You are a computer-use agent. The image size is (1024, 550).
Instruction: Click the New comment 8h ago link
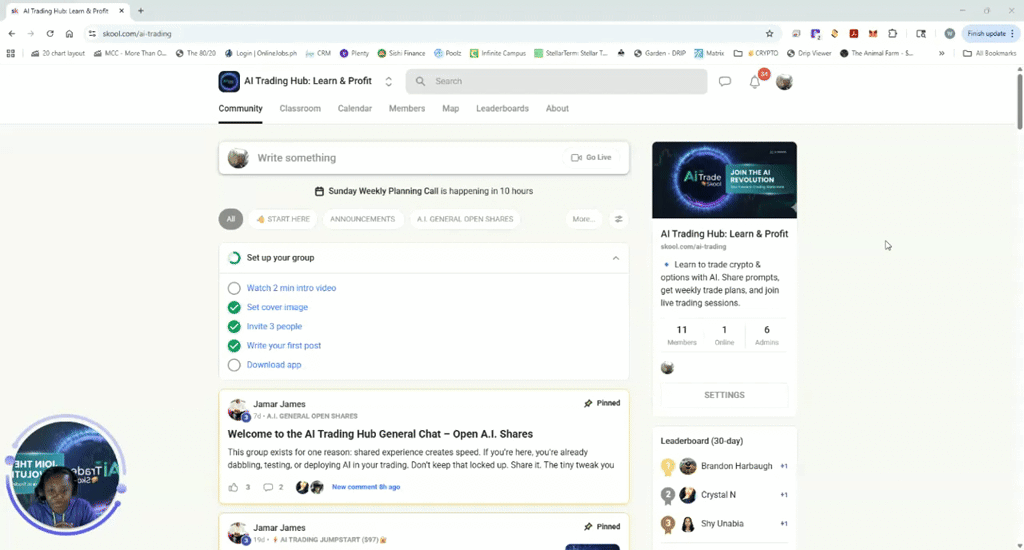click(366, 487)
